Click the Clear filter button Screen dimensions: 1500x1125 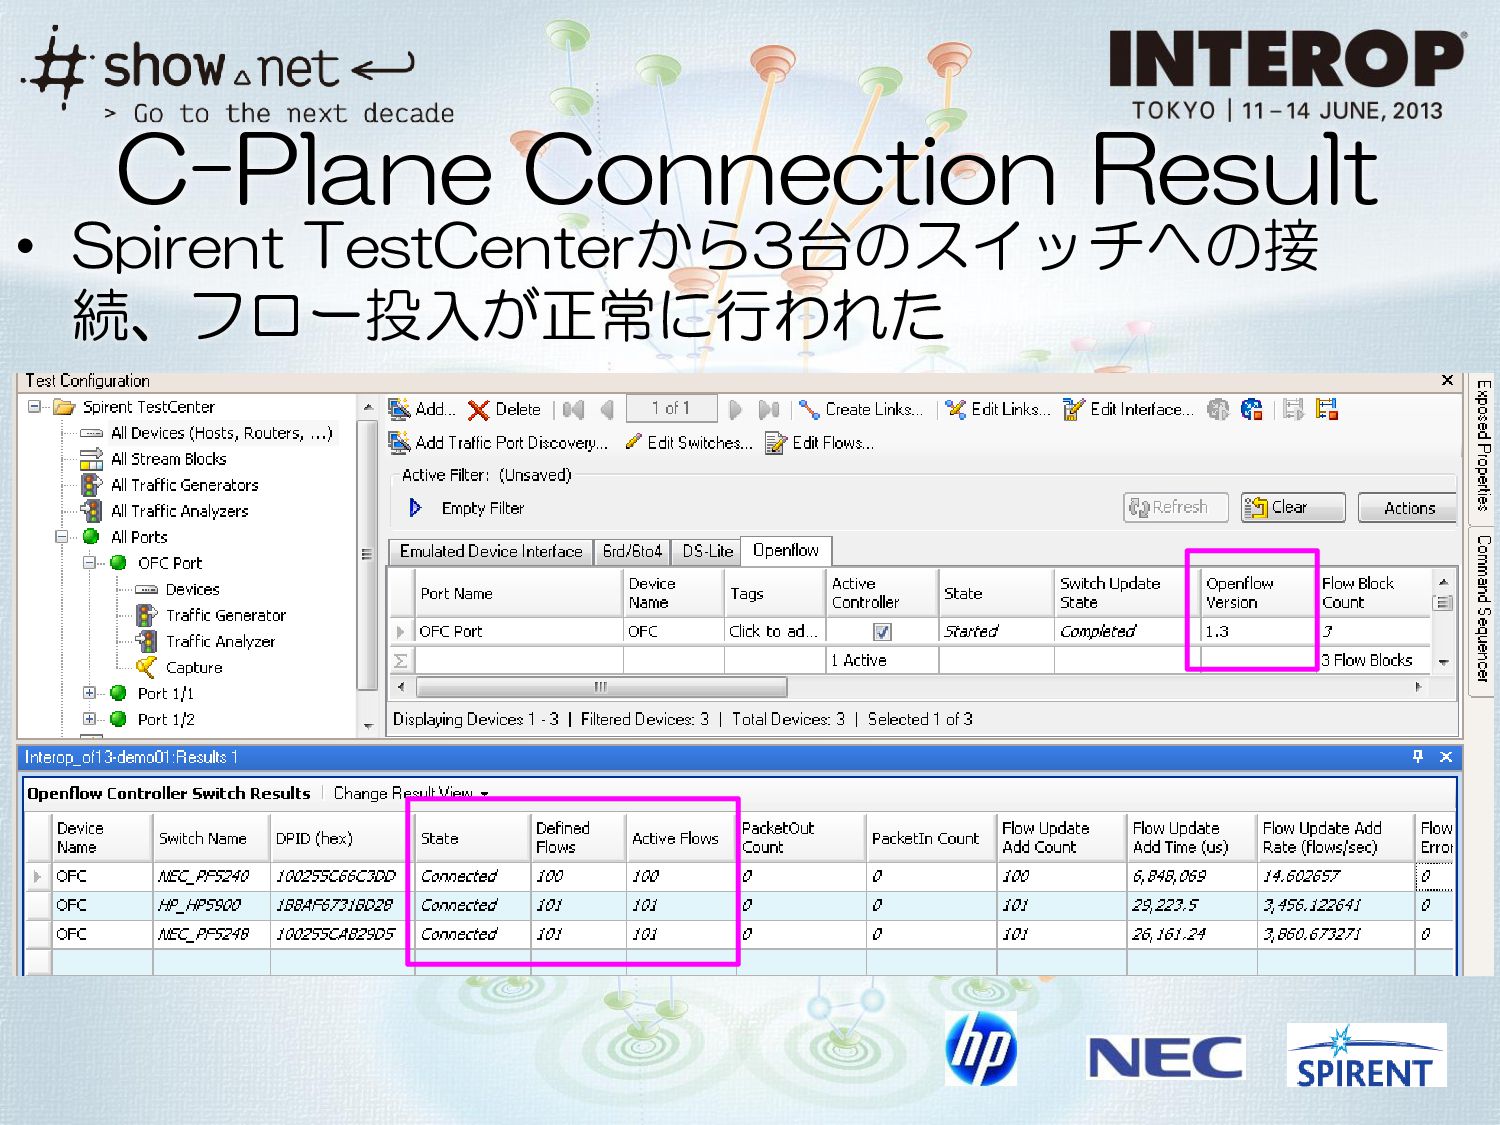[1292, 508]
